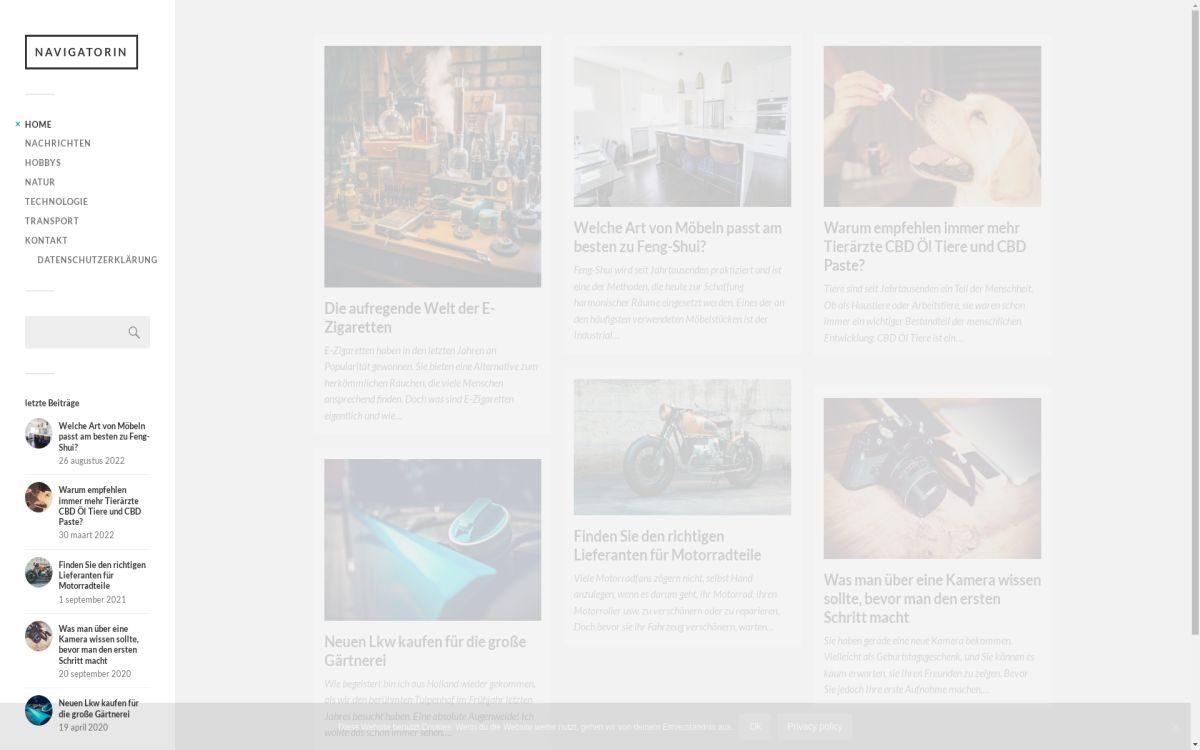This screenshot has height=750, width=1200.
Task: Open the 'Welche Art von Möbeln' article headline
Action: coord(677,237)
